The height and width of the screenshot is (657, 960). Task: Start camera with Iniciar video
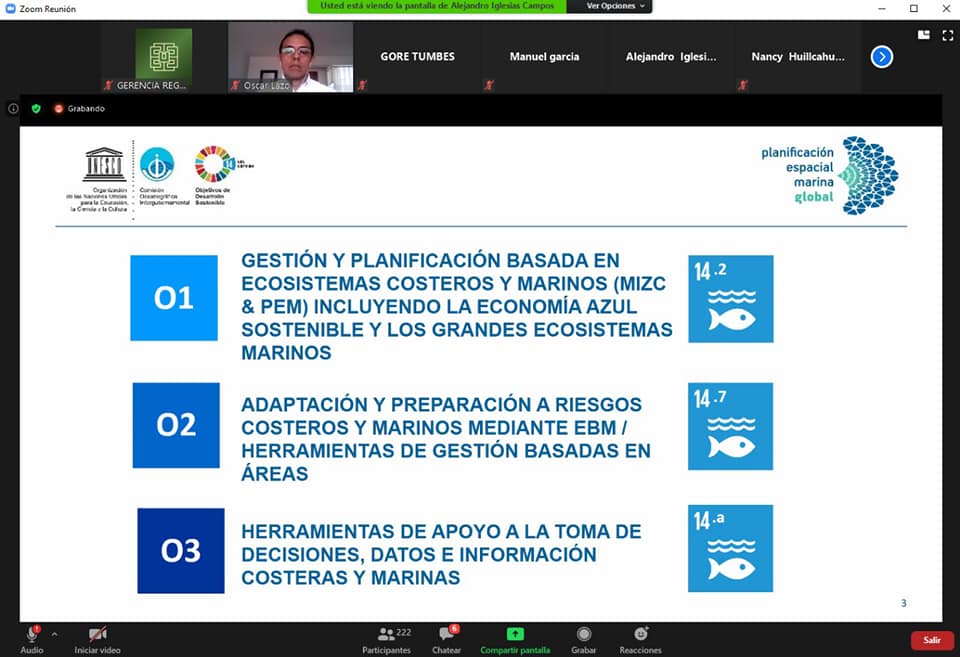click(x=98, y=639)
